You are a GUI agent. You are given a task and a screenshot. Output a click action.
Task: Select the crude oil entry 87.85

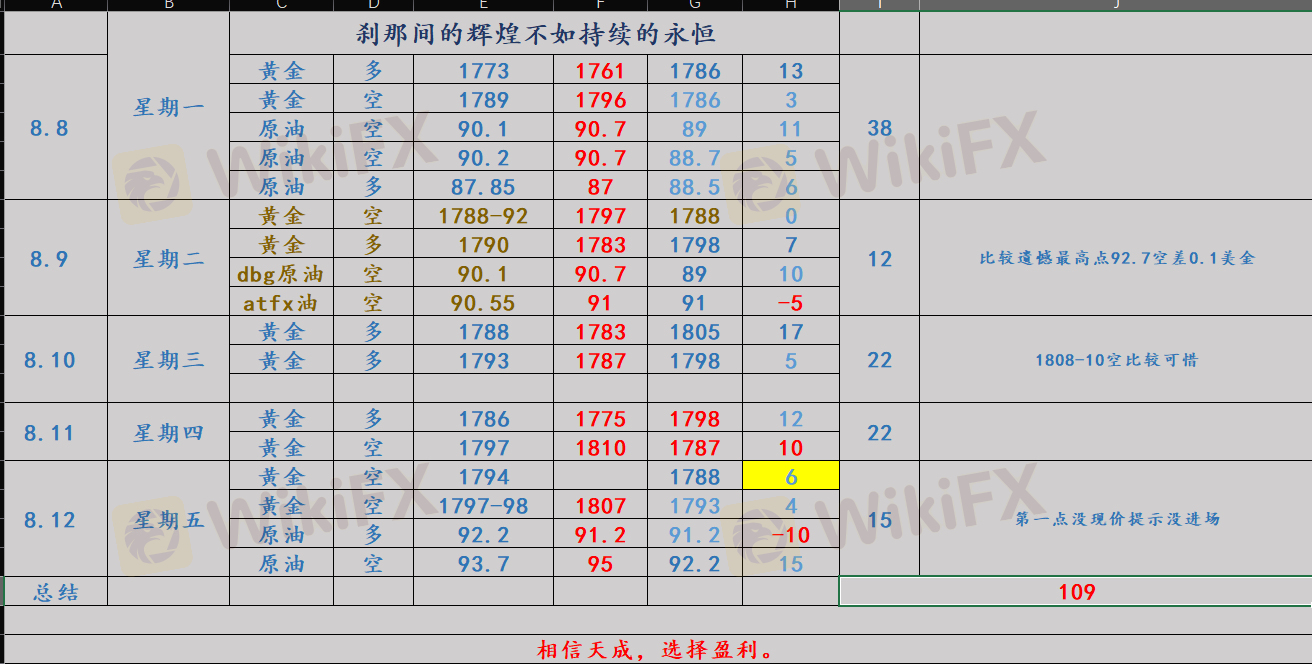(x=484, y=187)
